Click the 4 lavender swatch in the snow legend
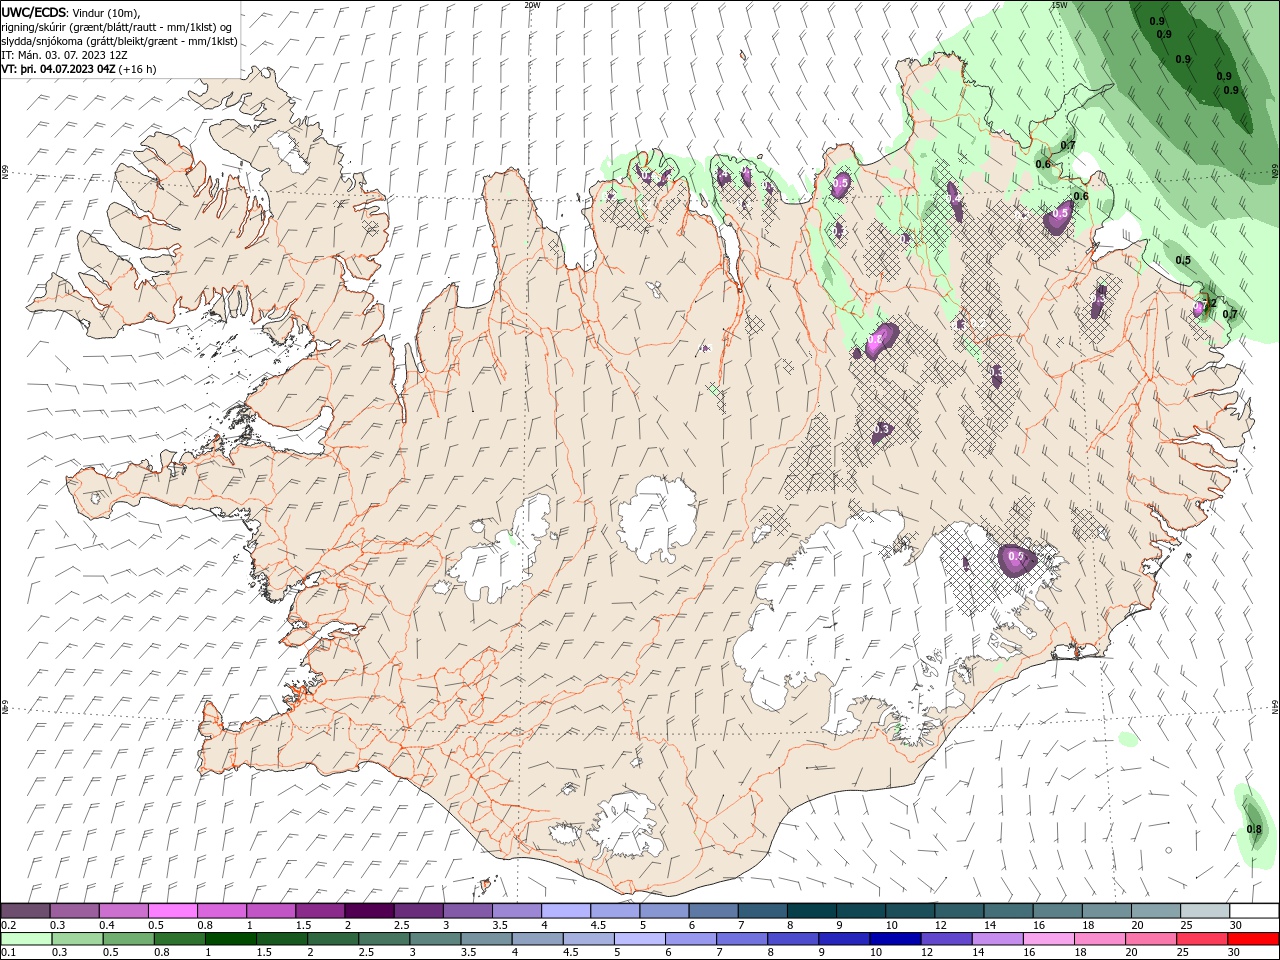 (x=565, y=911)
